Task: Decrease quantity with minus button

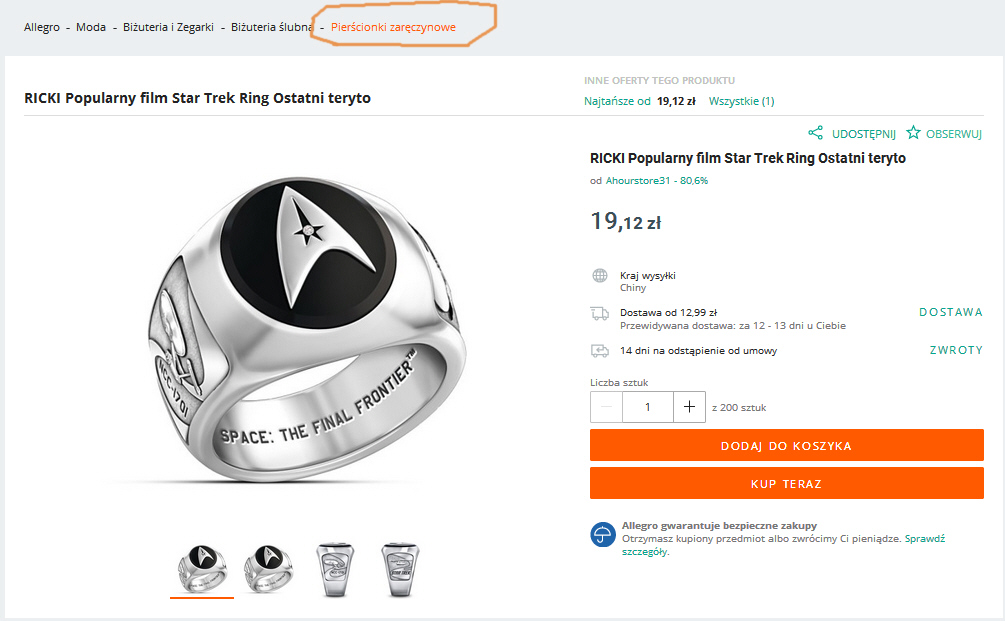Action: [x=607, y=407]
